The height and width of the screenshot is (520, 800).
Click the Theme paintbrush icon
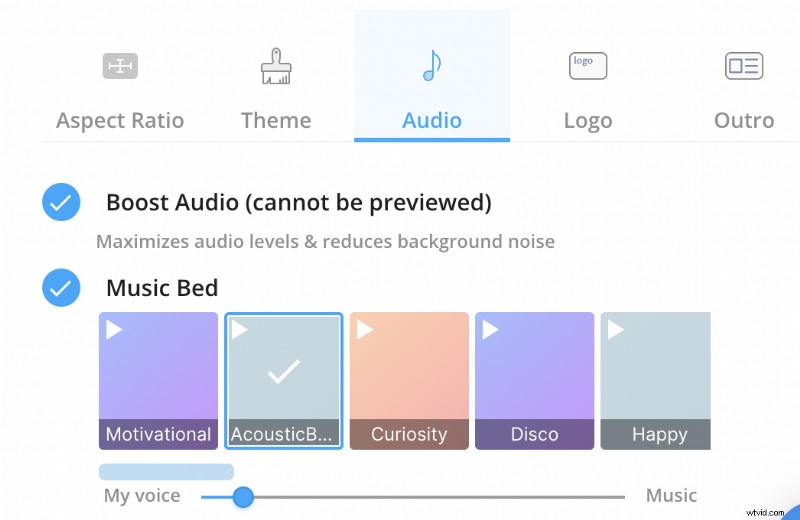276,67
